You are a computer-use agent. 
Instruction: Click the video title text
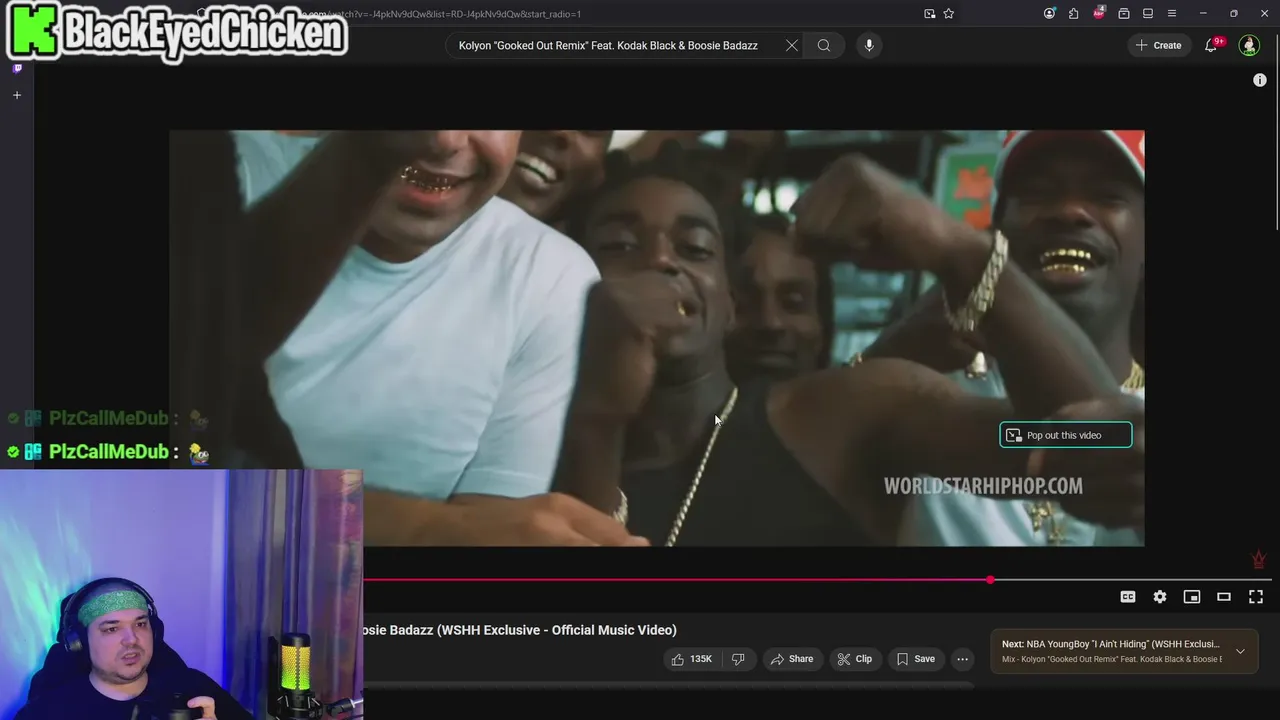519,630
